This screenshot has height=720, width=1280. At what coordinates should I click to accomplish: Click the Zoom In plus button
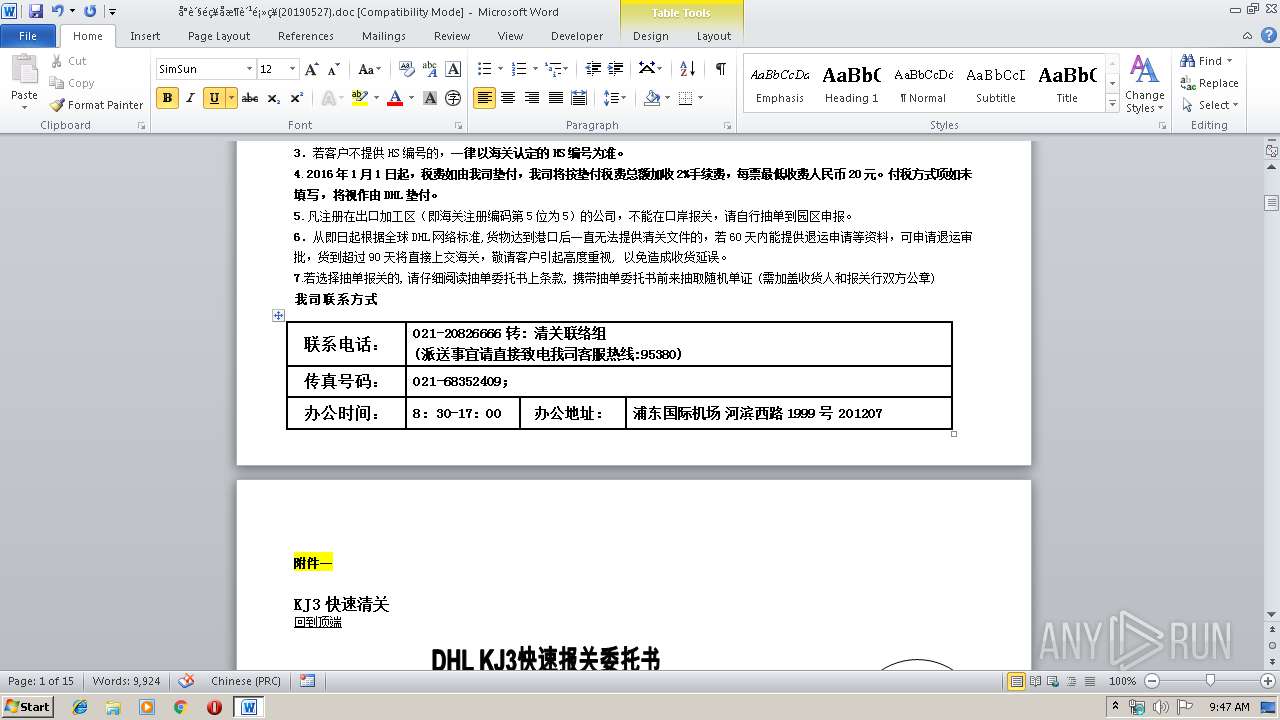1269,680
